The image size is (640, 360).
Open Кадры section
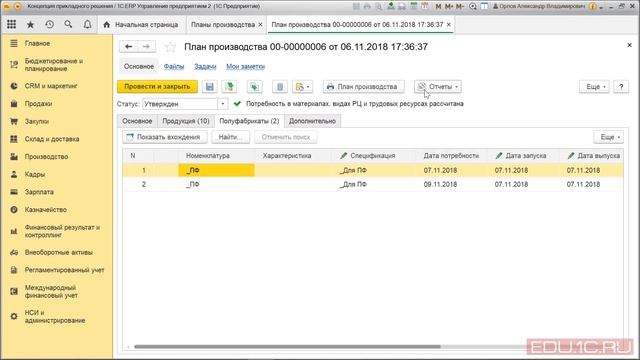(x=57, y=174)
